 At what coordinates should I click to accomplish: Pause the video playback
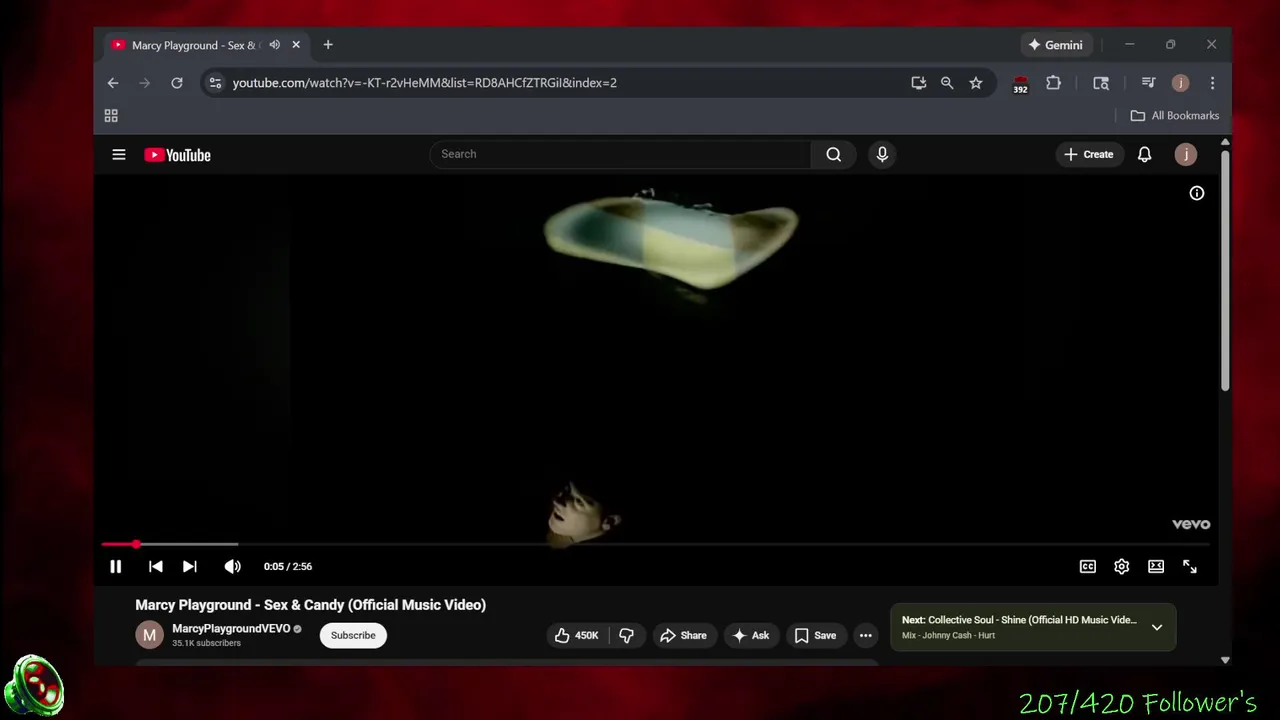click(x=115, y=566)
